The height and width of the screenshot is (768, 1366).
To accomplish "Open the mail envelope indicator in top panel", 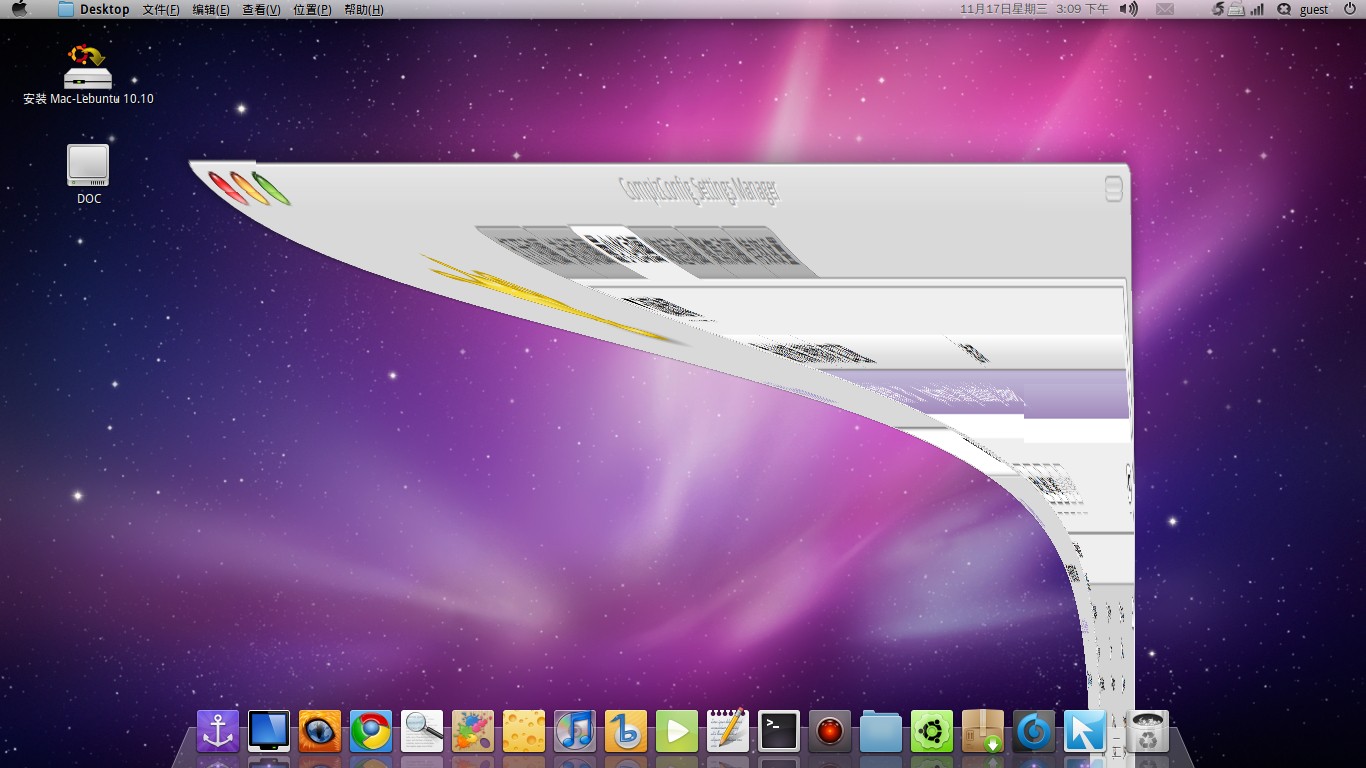I will tap(1165, 9).
